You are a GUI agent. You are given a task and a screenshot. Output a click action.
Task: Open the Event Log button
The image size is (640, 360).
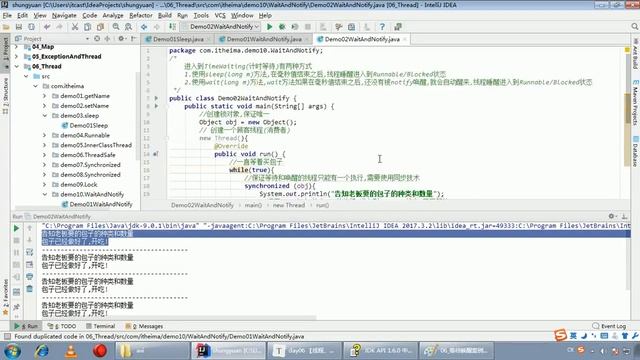(609, 326)
